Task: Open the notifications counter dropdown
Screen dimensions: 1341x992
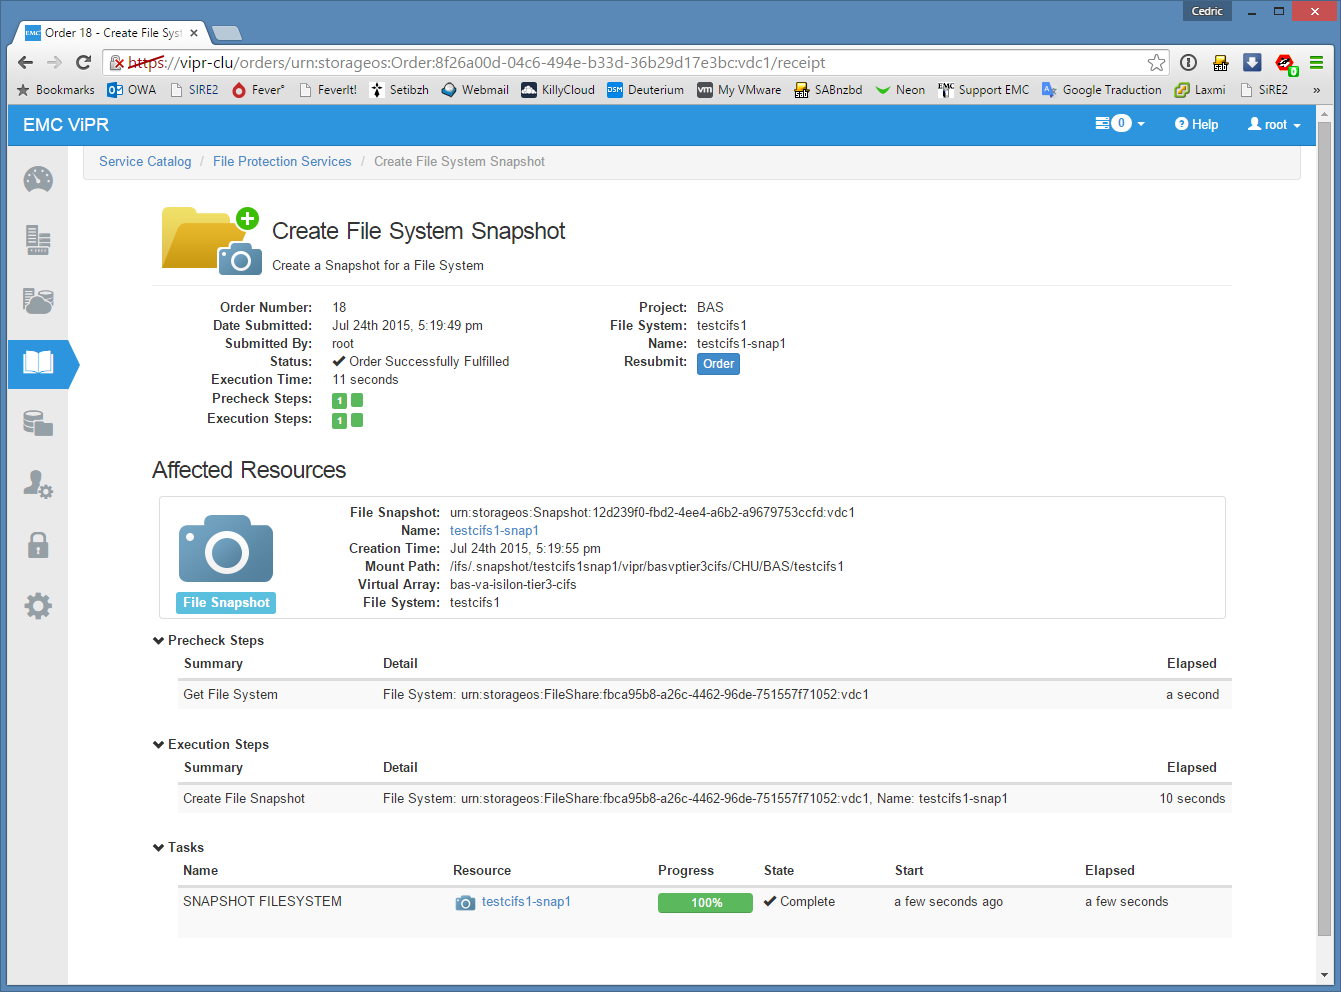Action: 1120,124
